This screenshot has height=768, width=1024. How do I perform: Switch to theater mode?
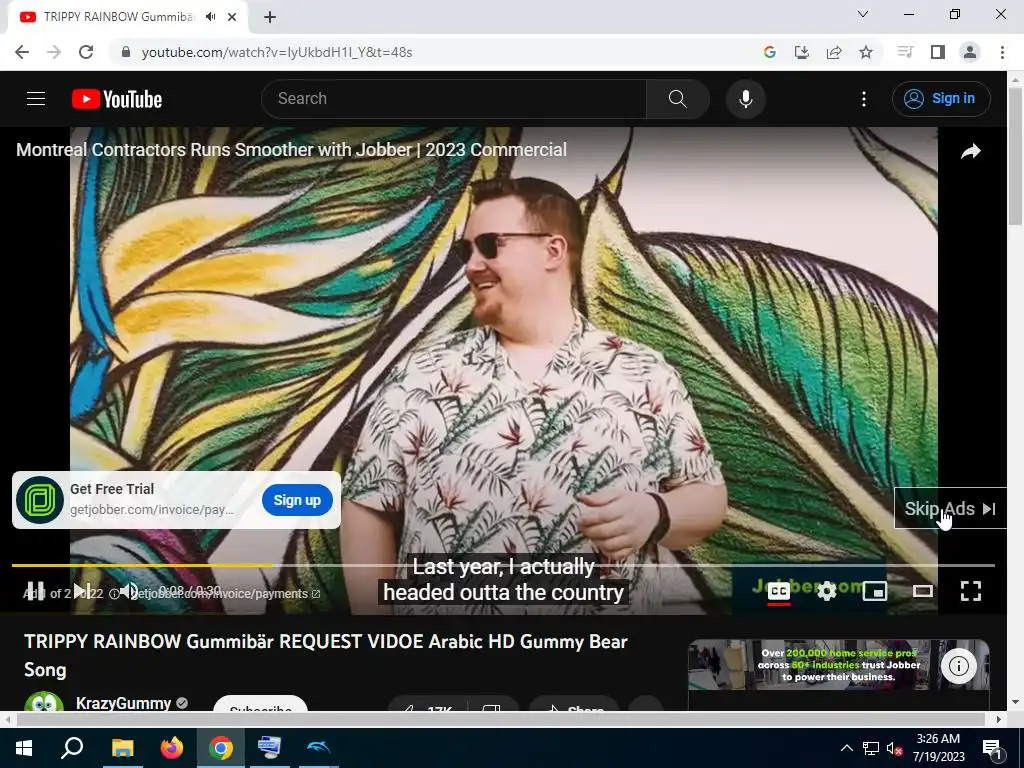point(923,591)
